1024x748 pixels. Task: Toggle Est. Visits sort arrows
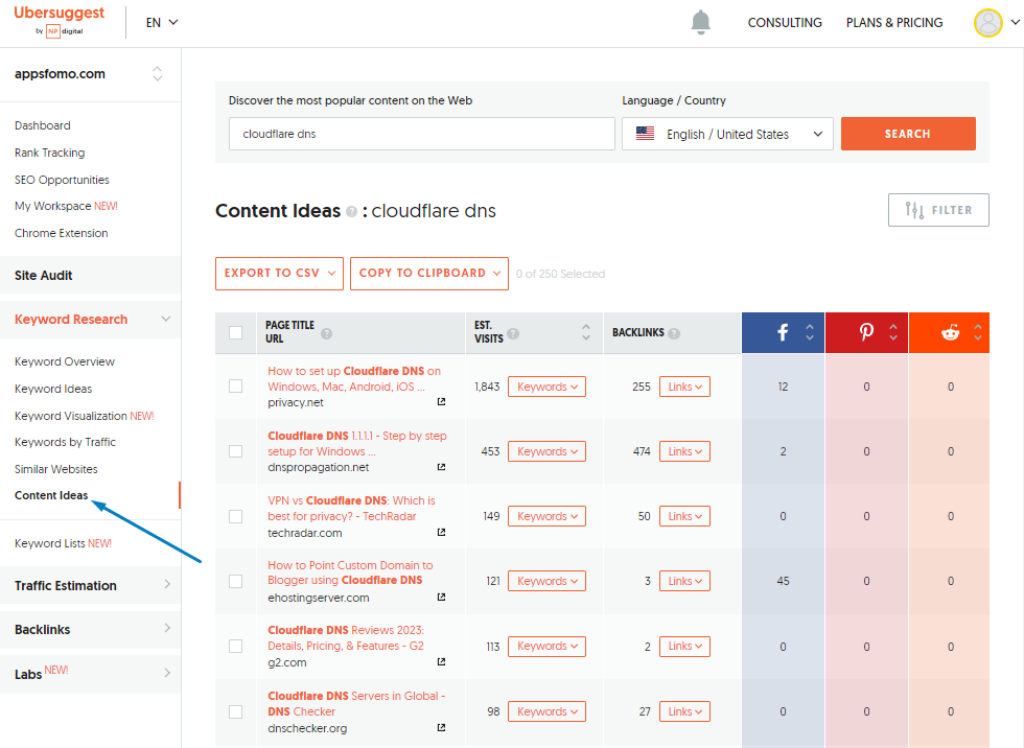(586, 333)
